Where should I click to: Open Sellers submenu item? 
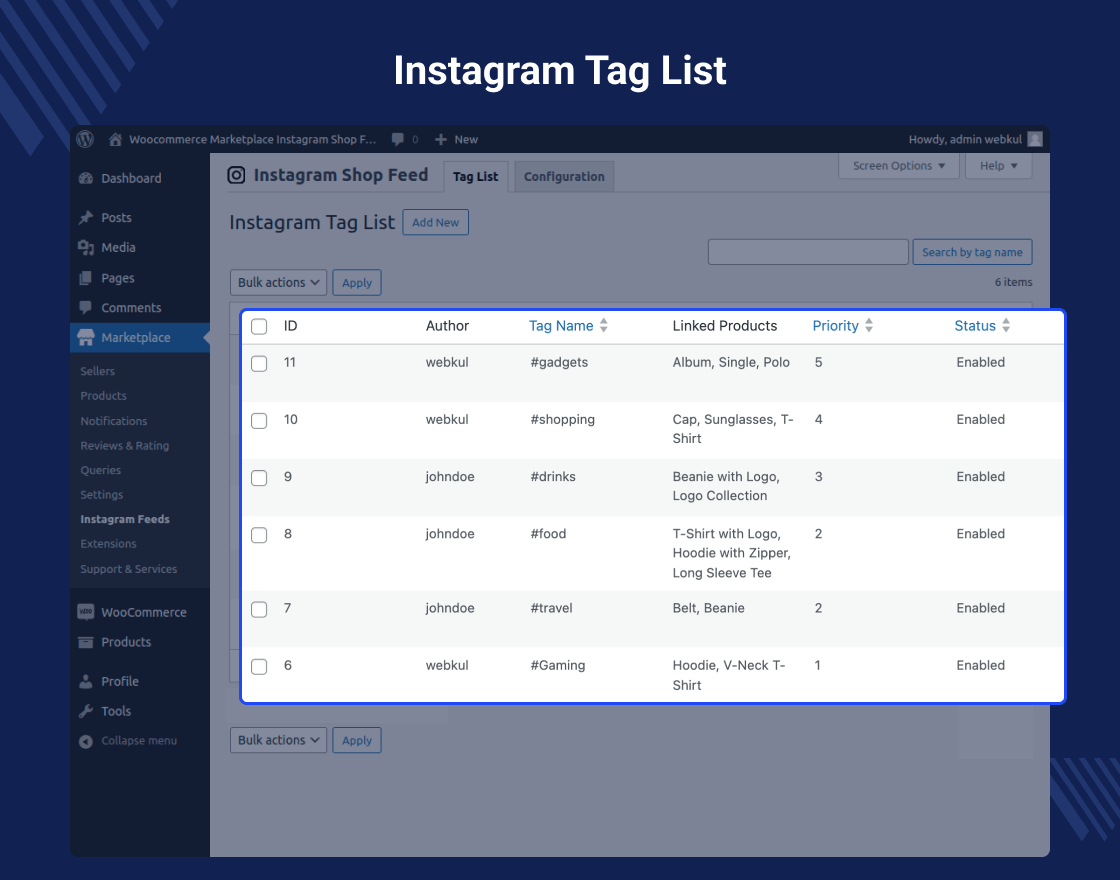[x=97, y=371]
